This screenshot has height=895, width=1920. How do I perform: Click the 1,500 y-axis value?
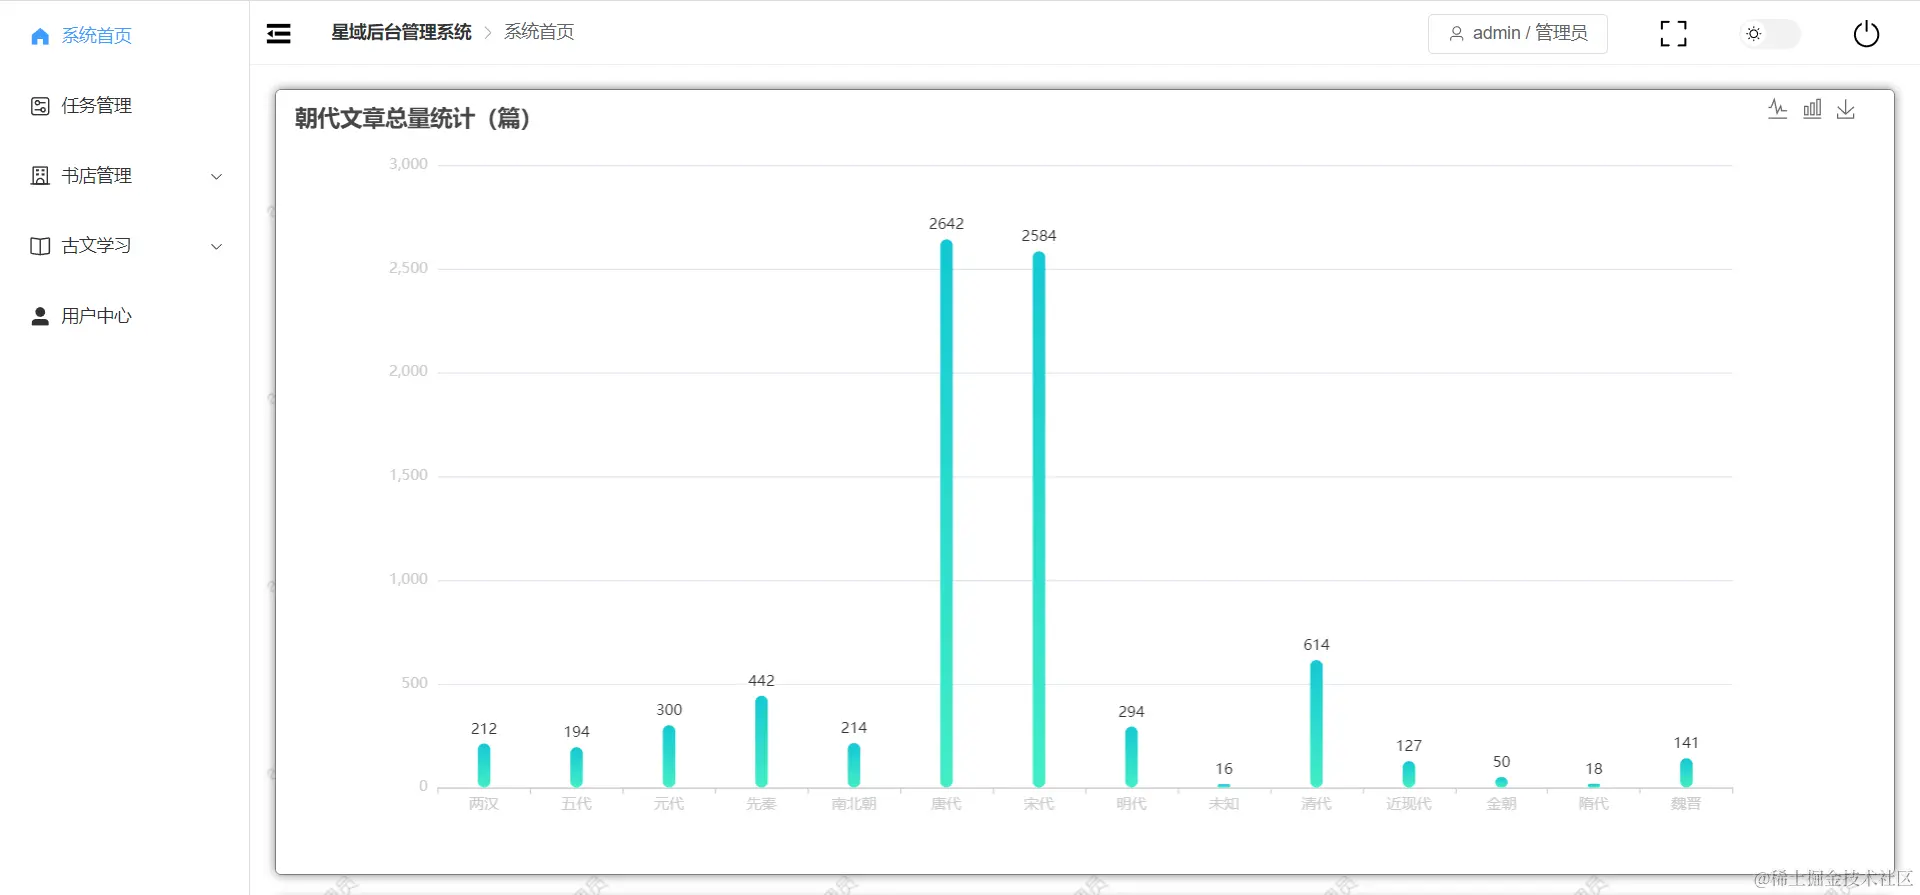[x=408, y=475]
